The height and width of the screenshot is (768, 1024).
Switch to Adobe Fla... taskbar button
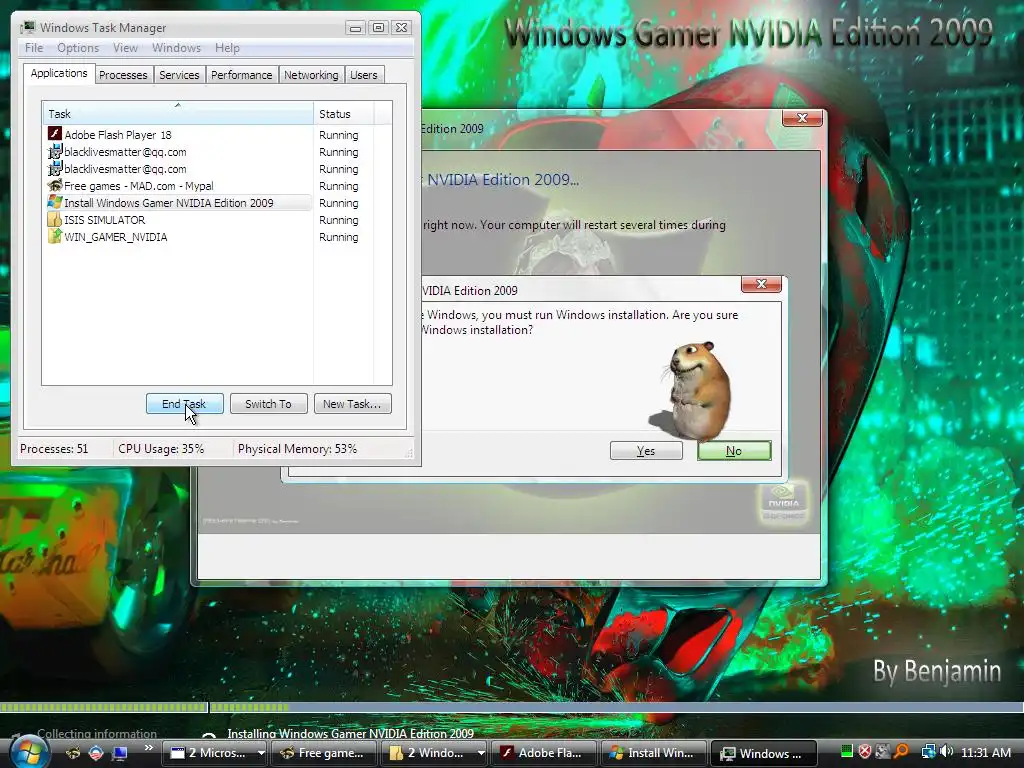543,753
